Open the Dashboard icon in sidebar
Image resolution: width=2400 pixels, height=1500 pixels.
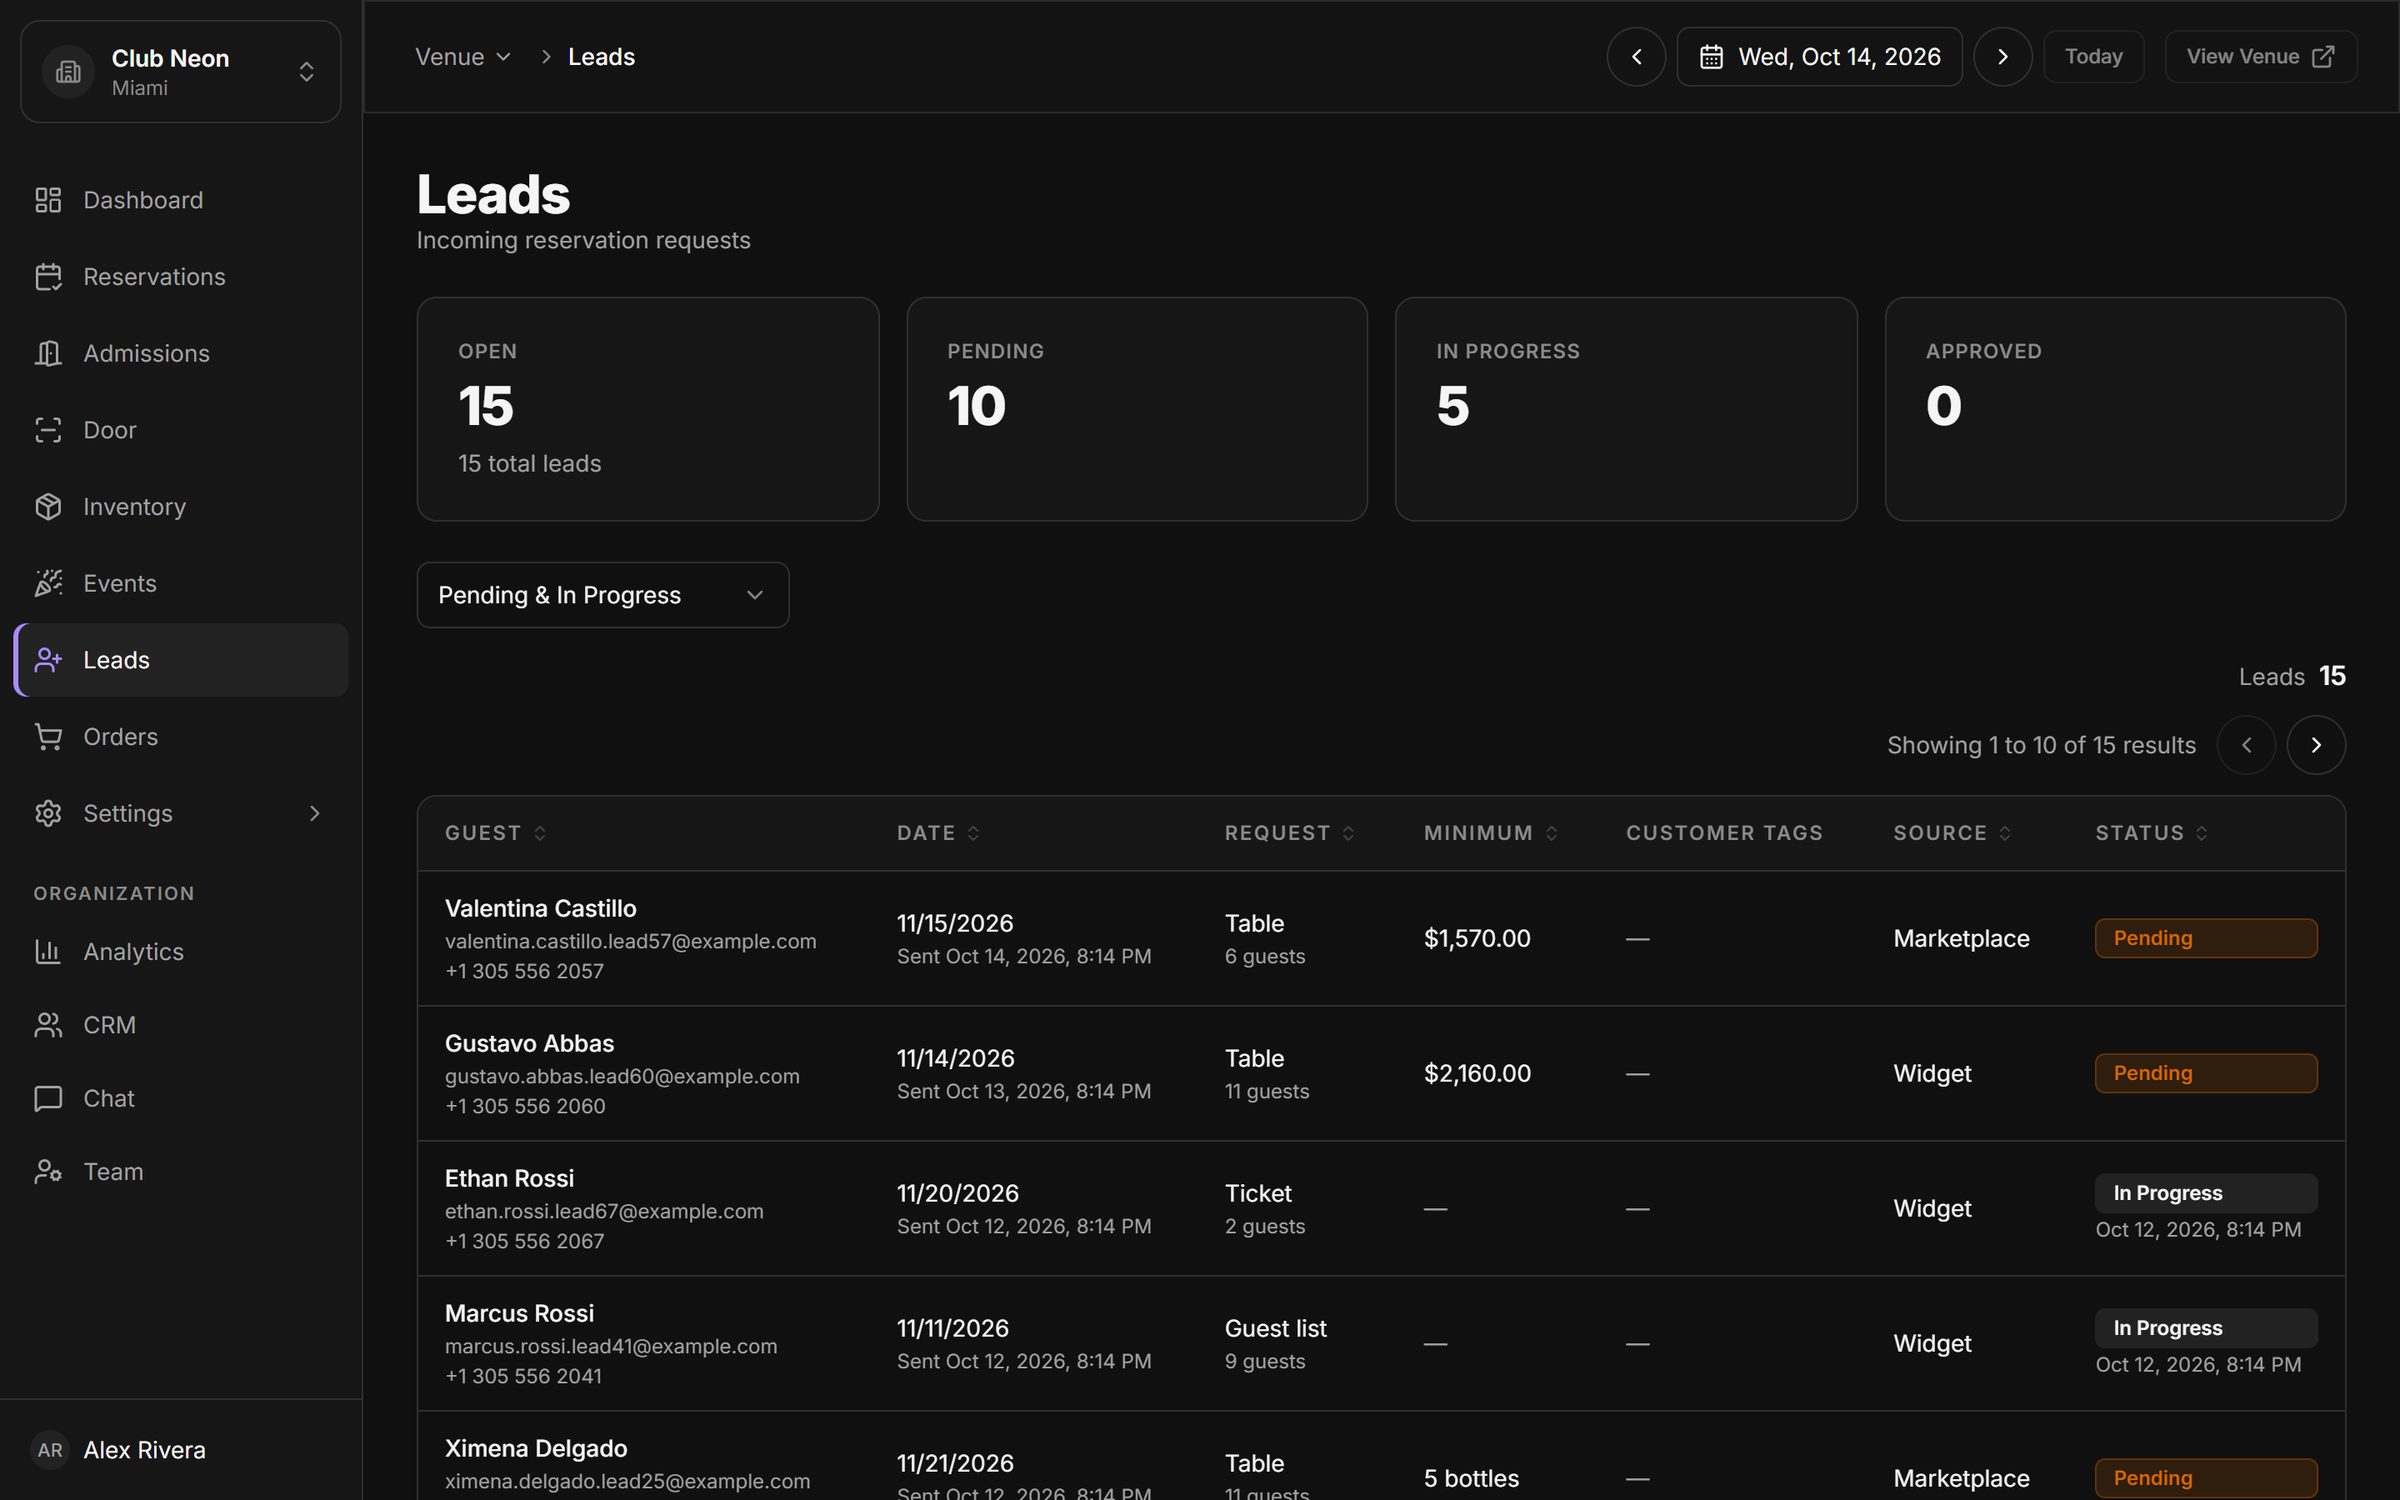pos(48,200)
